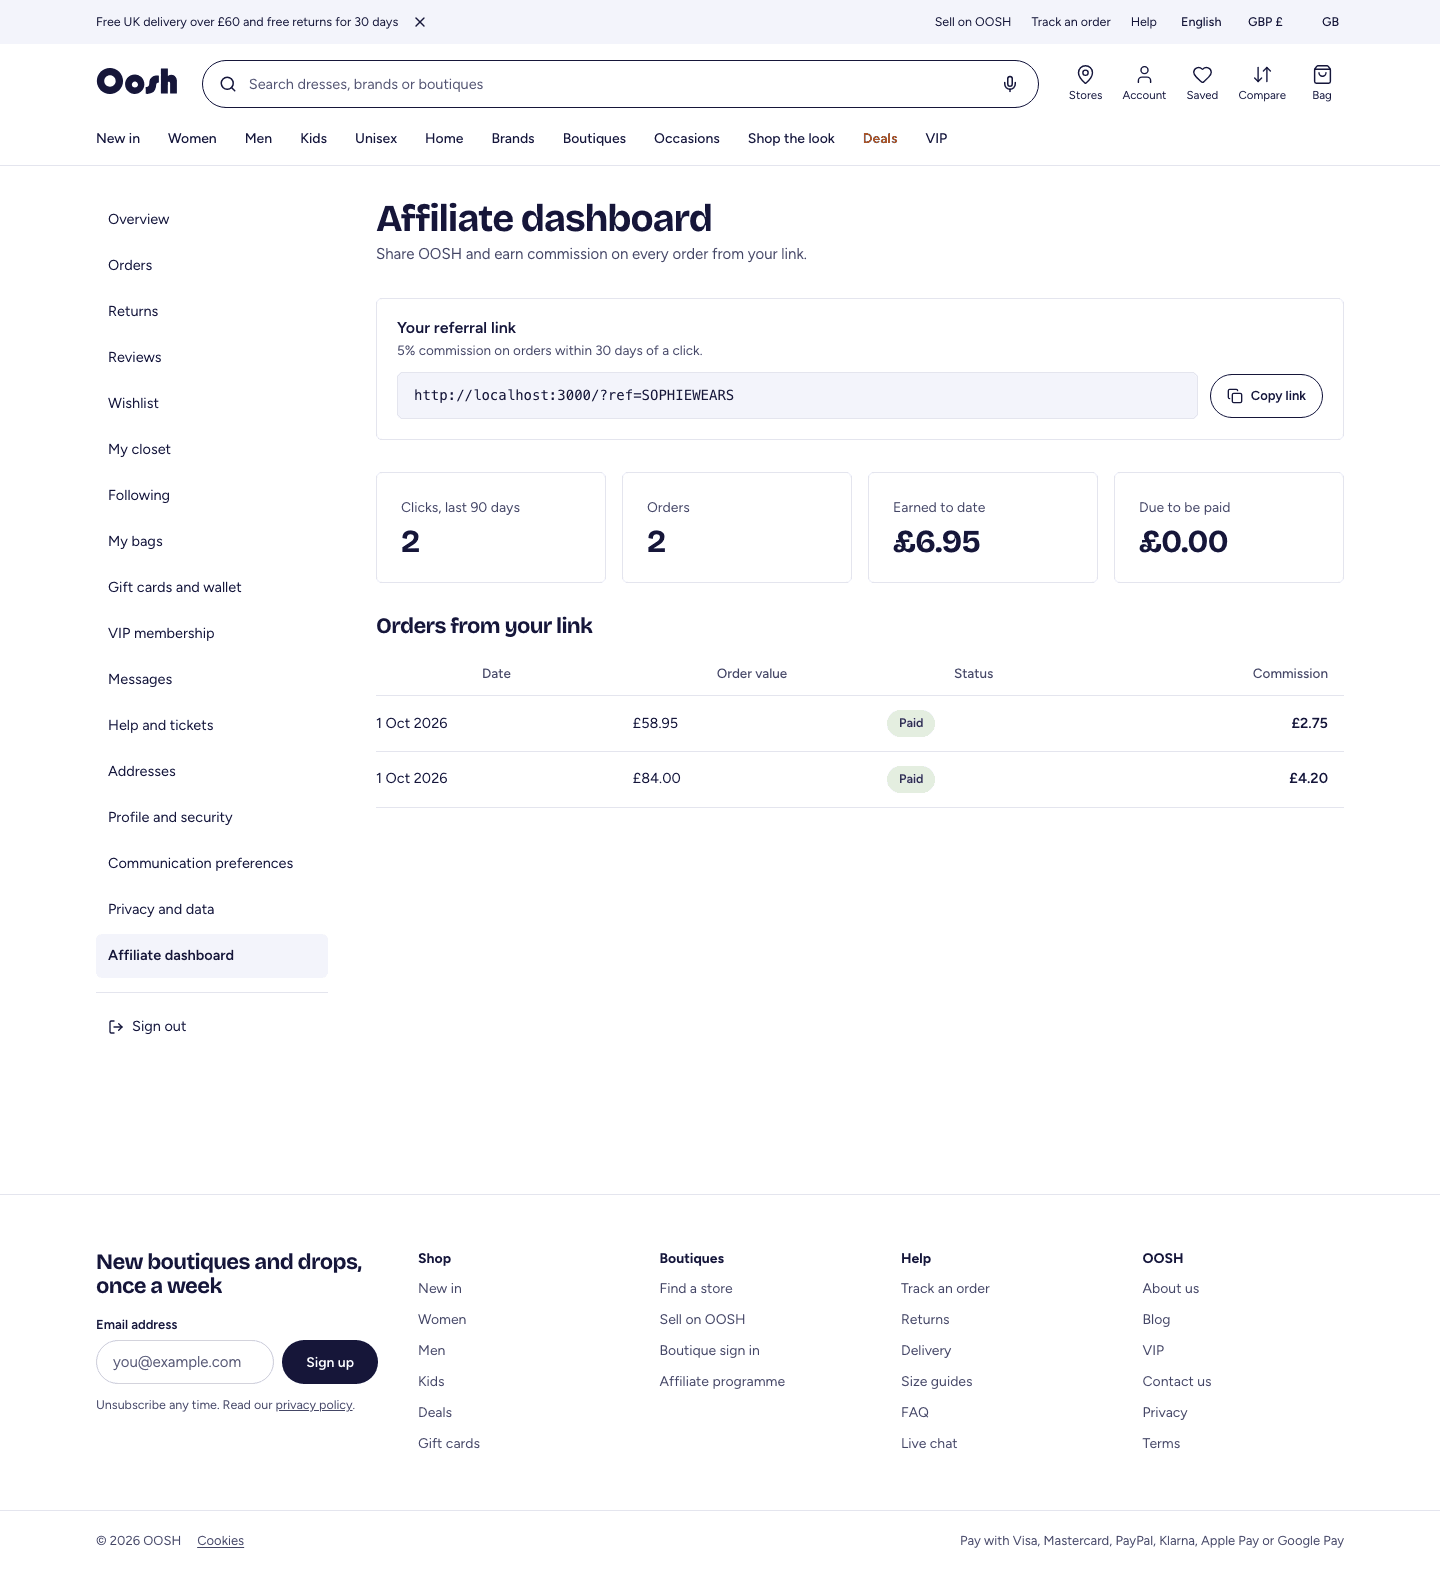Screen dimensions: 1440x1571
Task: Open the Women navigation menu
Action: click(192, 138)
